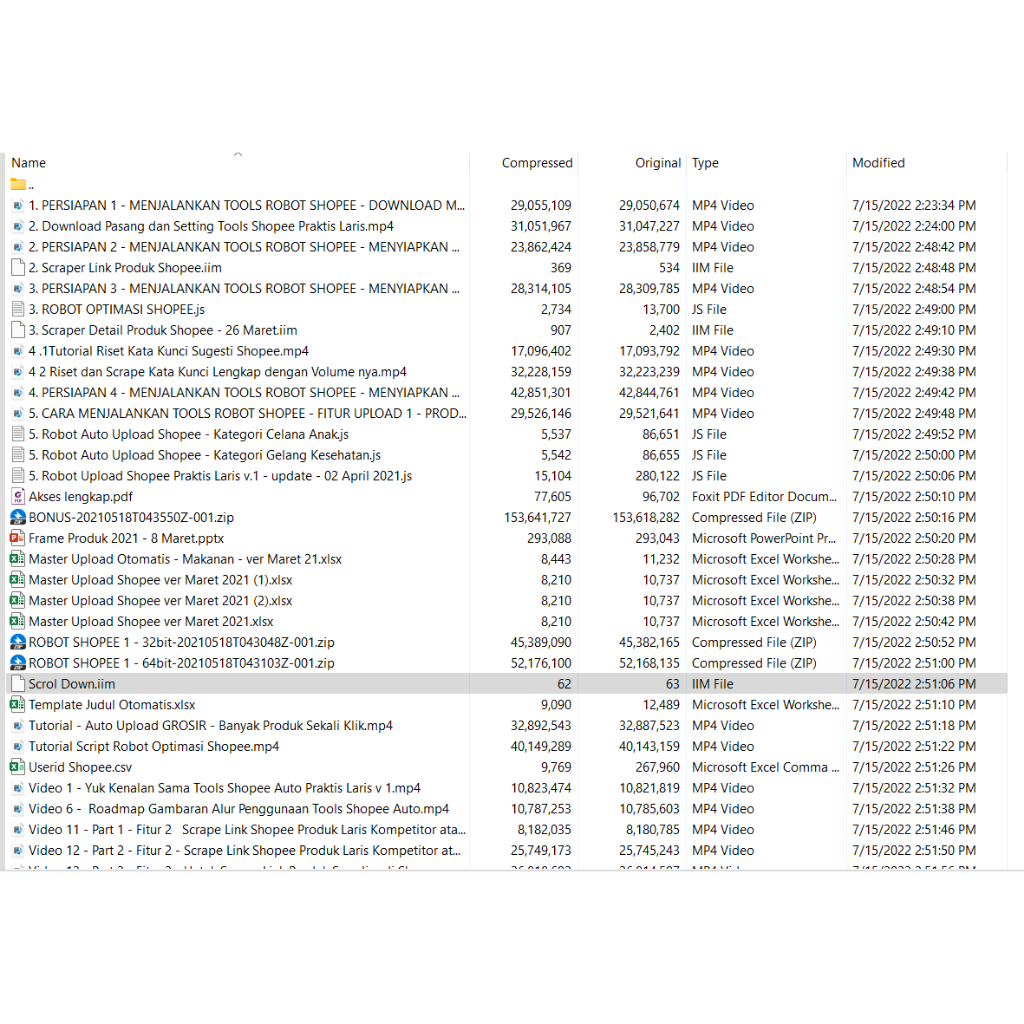Click the video icon of 'Video 6 - Roadmap Gambaran Alur'

pos(18,809)
